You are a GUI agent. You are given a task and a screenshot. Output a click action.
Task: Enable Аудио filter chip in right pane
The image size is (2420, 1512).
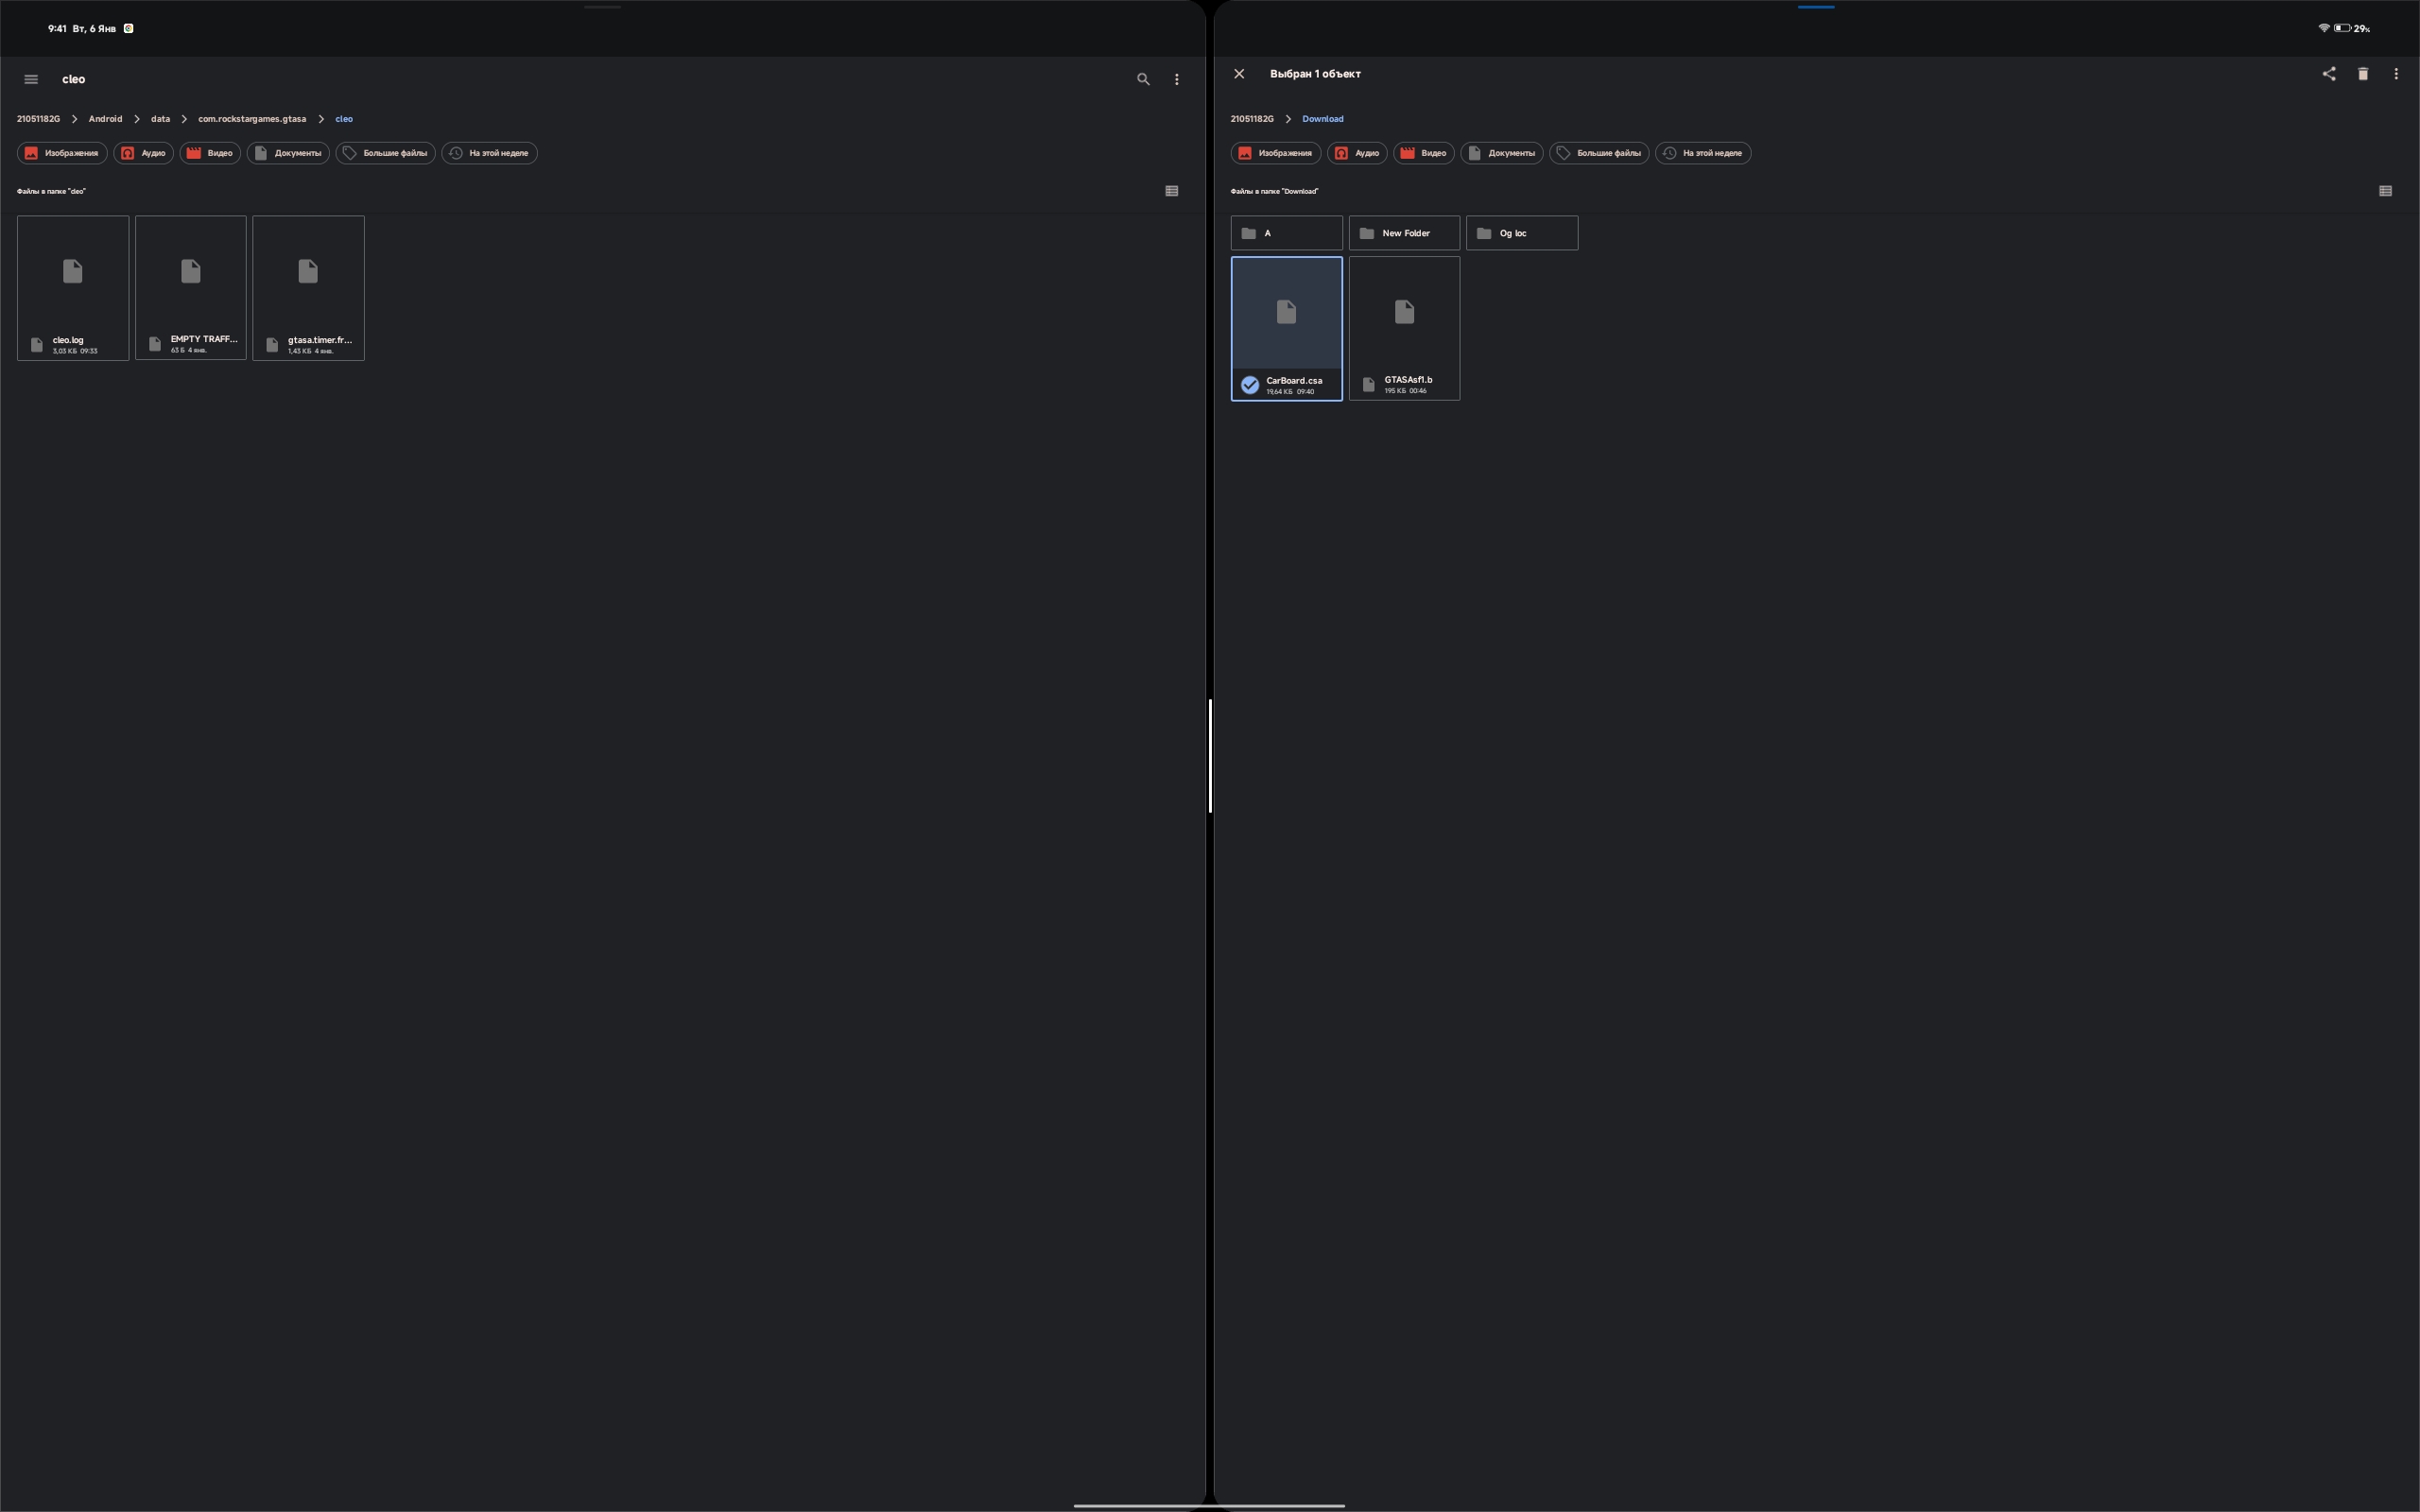[1356, 153]
